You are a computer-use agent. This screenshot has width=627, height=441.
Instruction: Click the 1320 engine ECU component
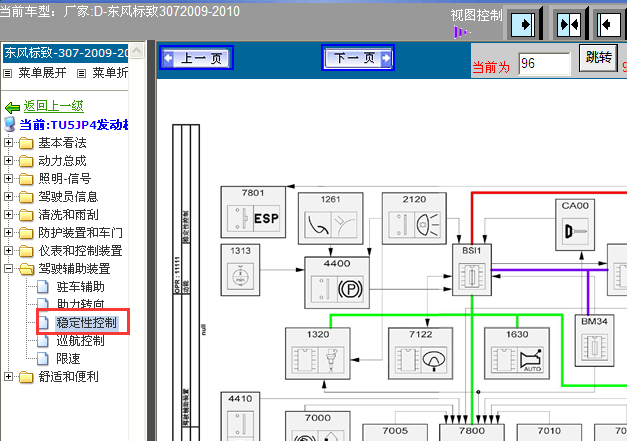click(x=318, y=353)
